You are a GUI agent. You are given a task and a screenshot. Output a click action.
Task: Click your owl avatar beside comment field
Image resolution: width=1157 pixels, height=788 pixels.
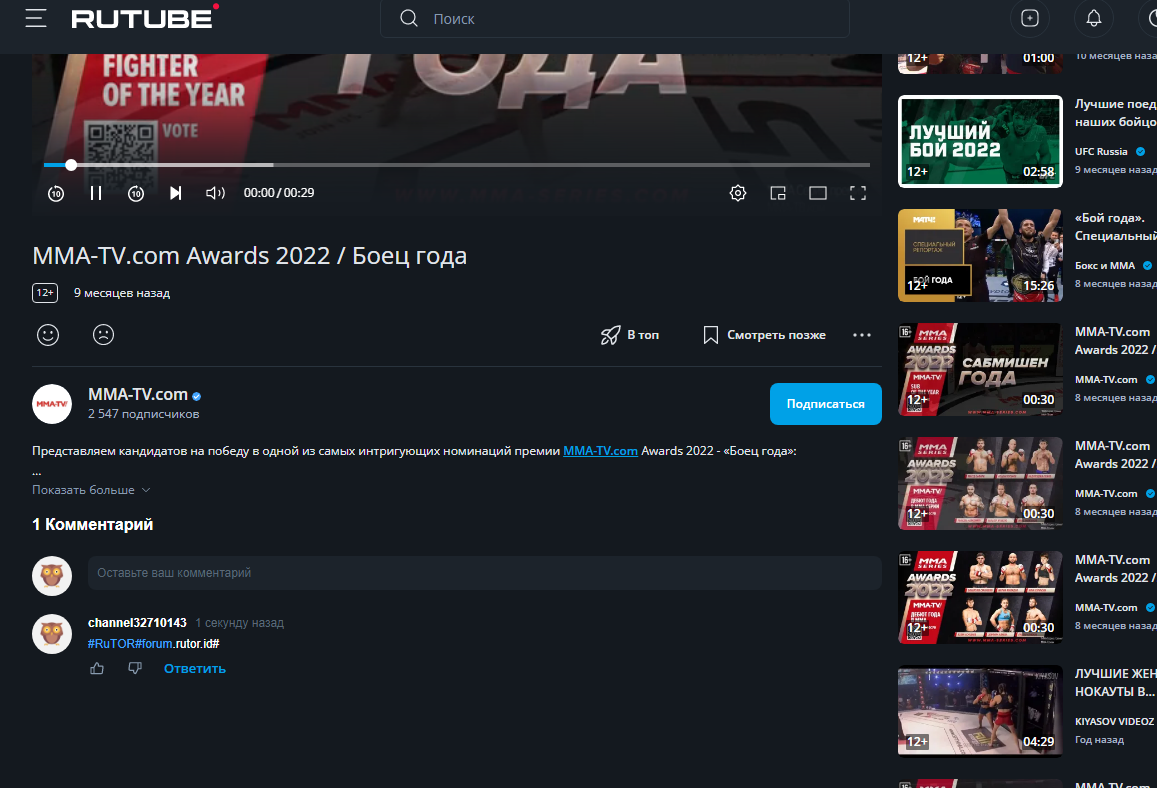coord(52,576)
